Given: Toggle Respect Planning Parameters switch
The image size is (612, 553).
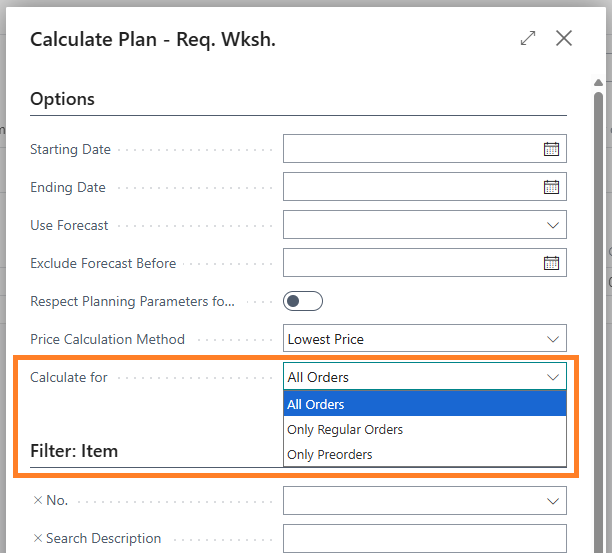Looking at the screenshot, I should pyautogui.click(x=303, y=301).
